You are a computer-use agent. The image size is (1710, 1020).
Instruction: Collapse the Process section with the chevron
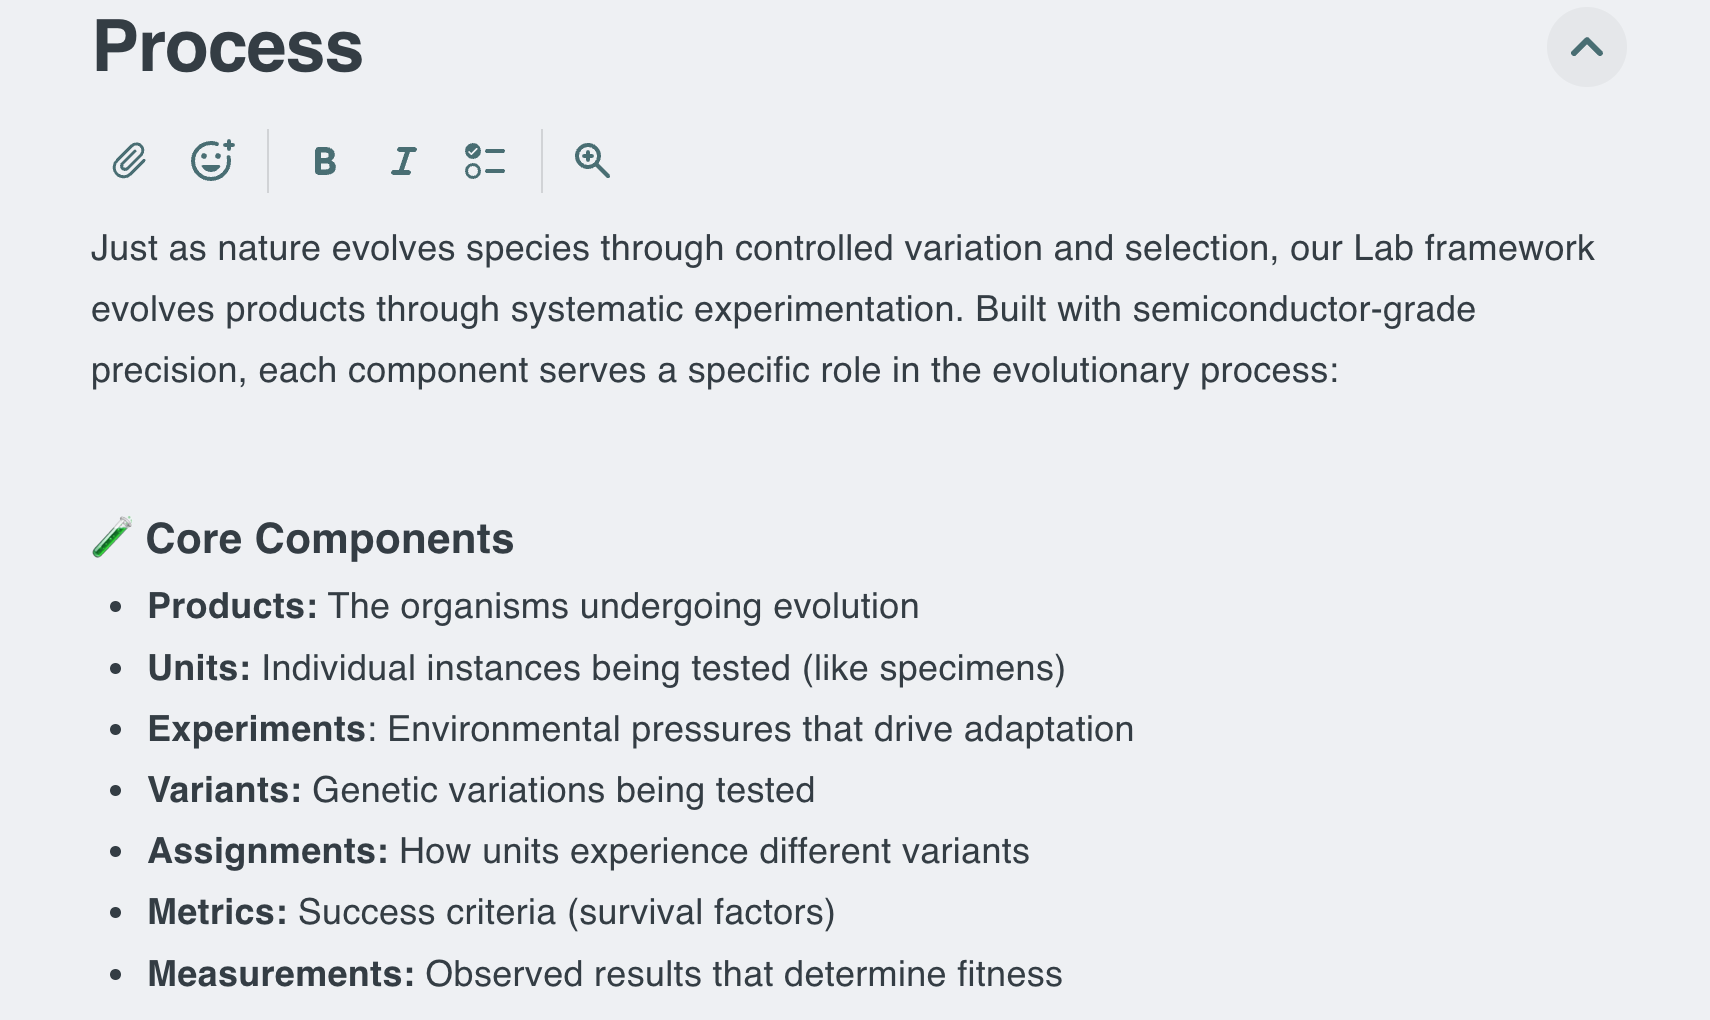tap(1586, 47)
